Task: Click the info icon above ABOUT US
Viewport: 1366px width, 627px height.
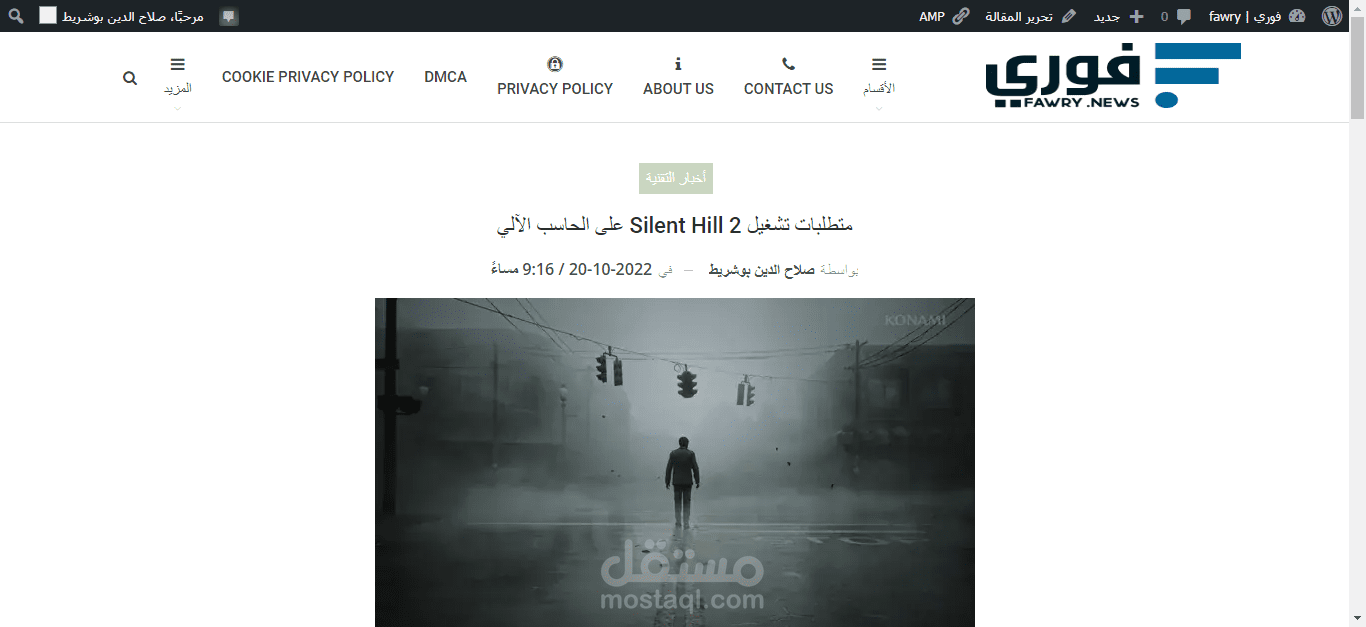Action: [678, 64]
